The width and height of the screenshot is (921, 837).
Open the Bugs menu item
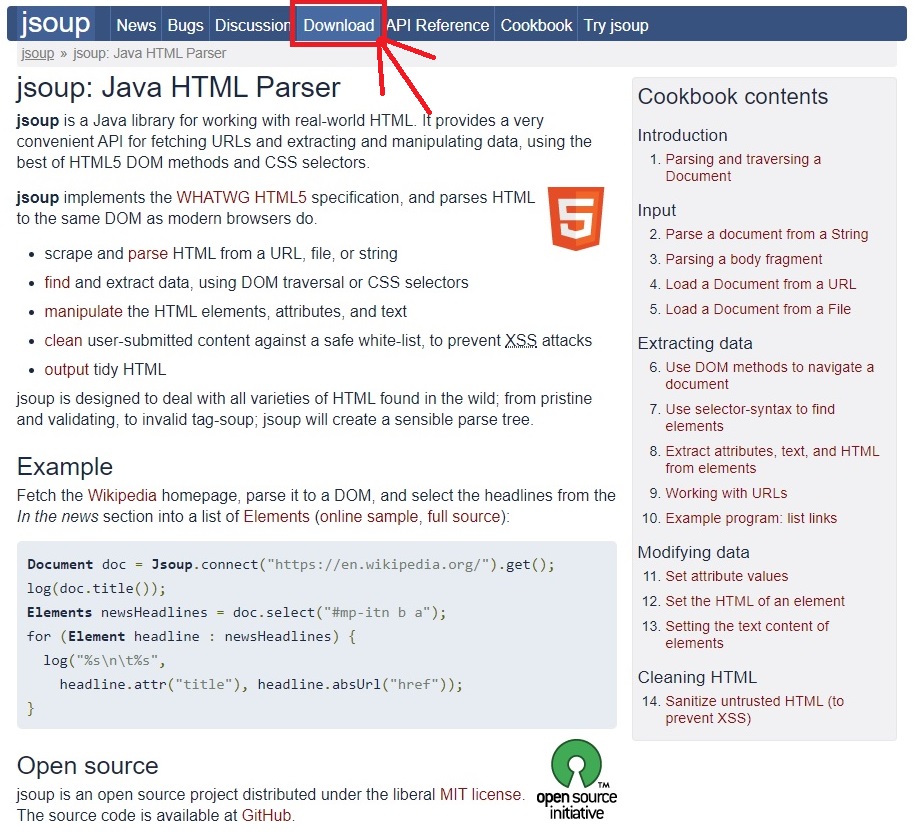pyautogui.click(x=185, y=25)
